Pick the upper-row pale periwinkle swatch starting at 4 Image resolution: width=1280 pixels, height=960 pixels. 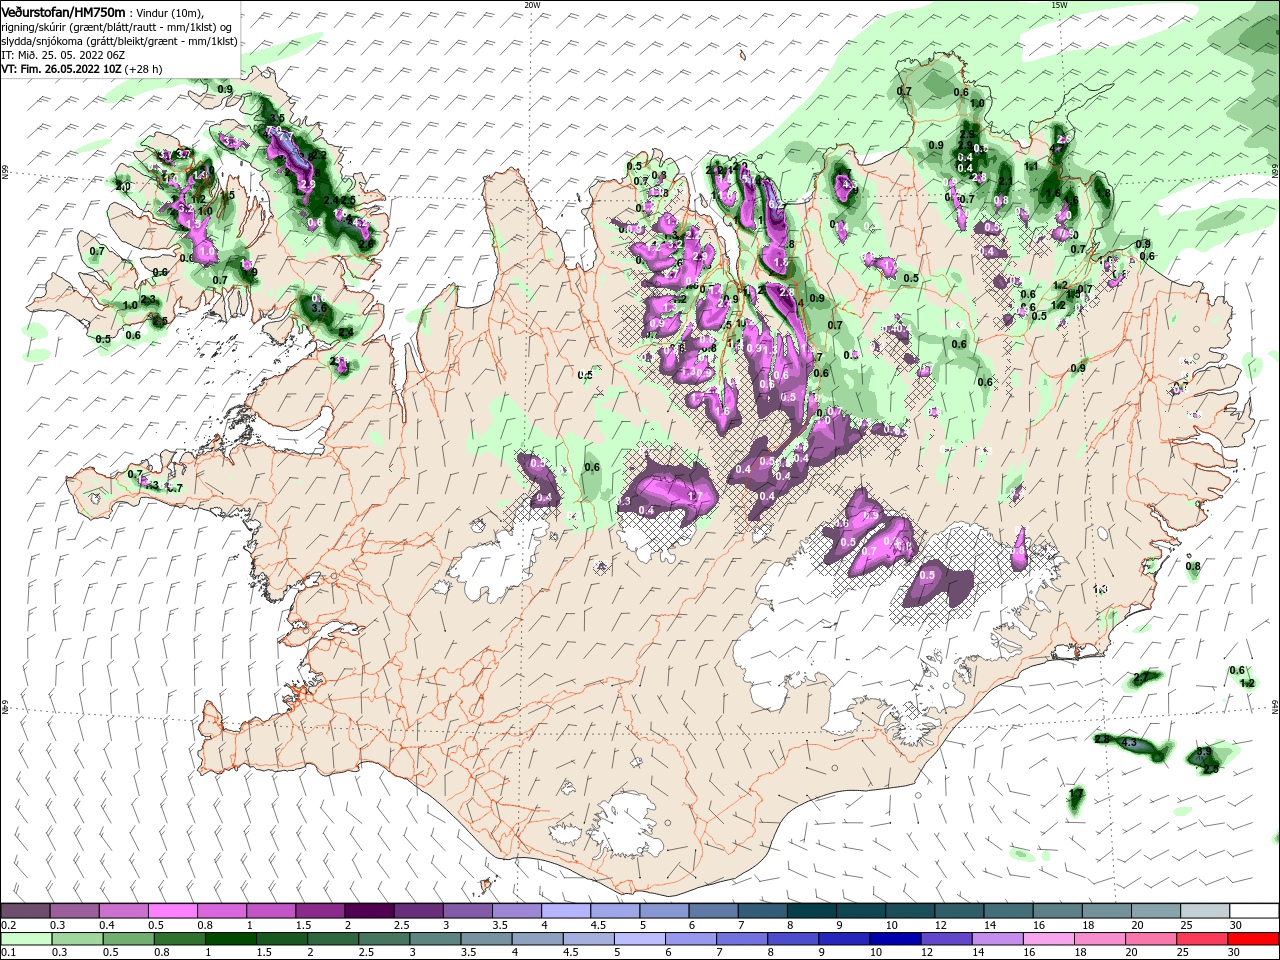coord(566,911)
